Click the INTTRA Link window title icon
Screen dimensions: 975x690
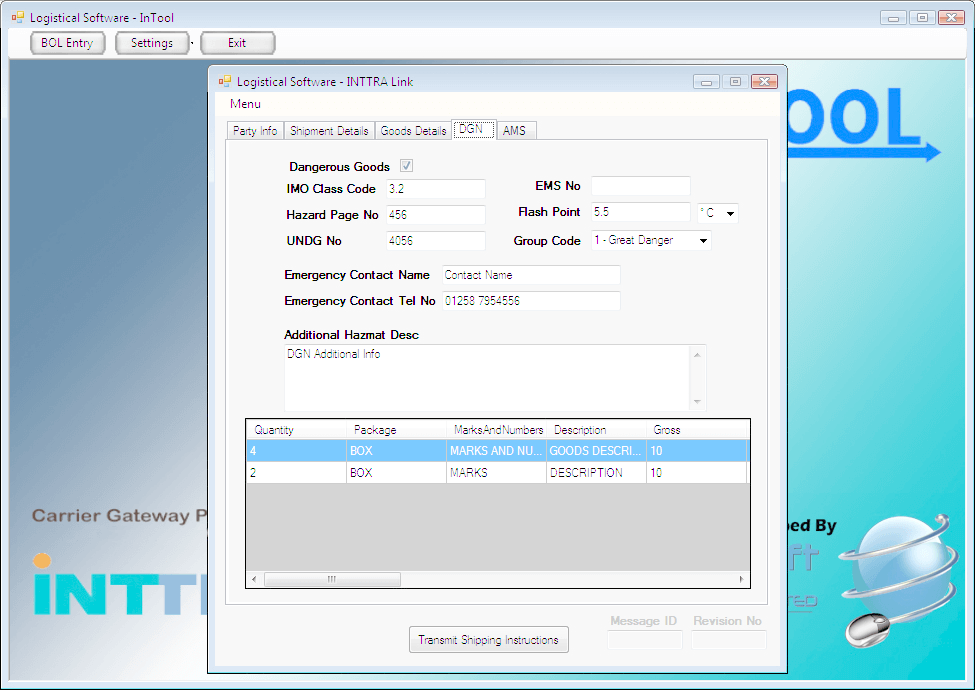224,81
